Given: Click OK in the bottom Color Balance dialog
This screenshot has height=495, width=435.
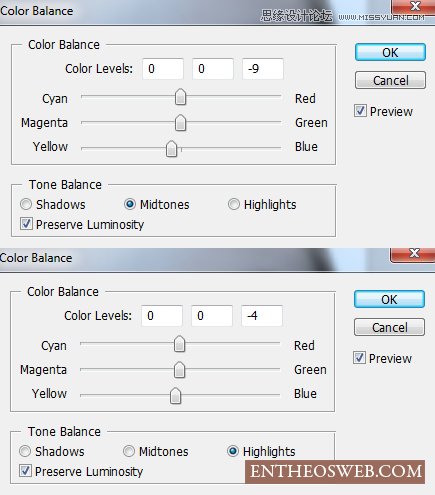Looking at the screenshot, I should 389,299.
